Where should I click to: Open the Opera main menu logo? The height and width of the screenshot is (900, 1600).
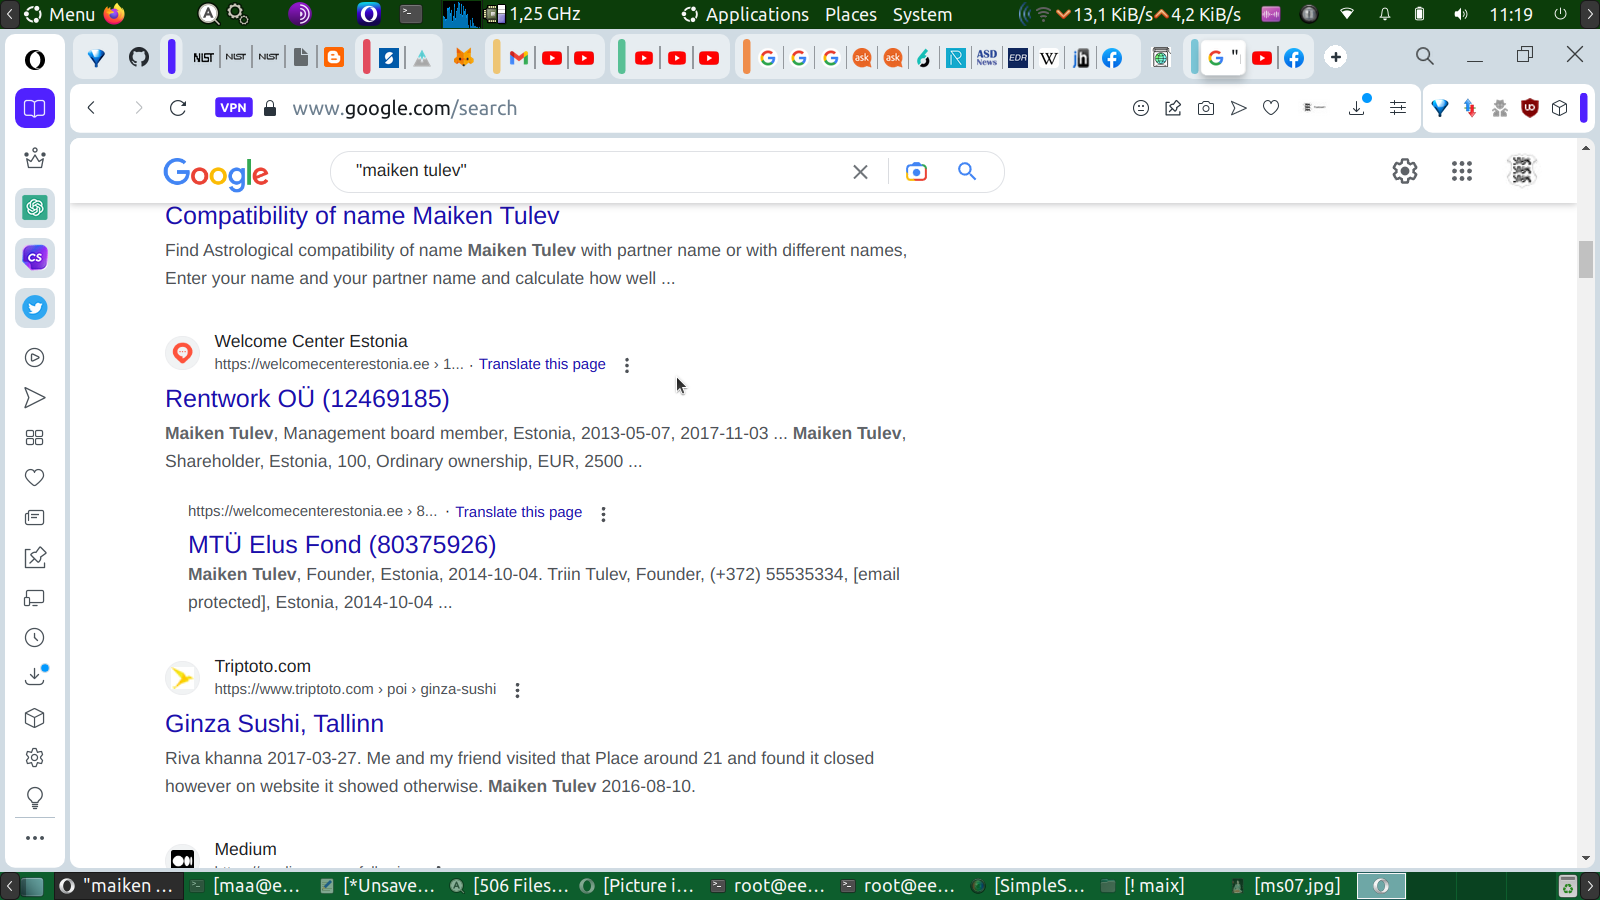35,60
